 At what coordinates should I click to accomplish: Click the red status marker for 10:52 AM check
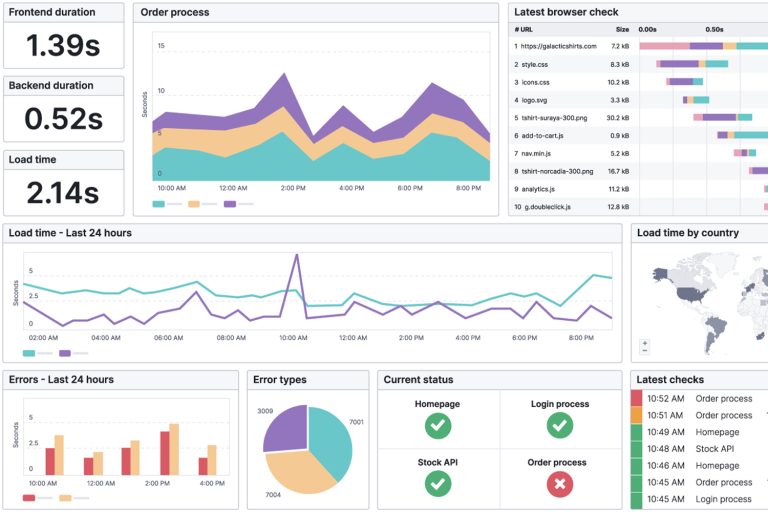pyautogui.click(x=637, y=398)
